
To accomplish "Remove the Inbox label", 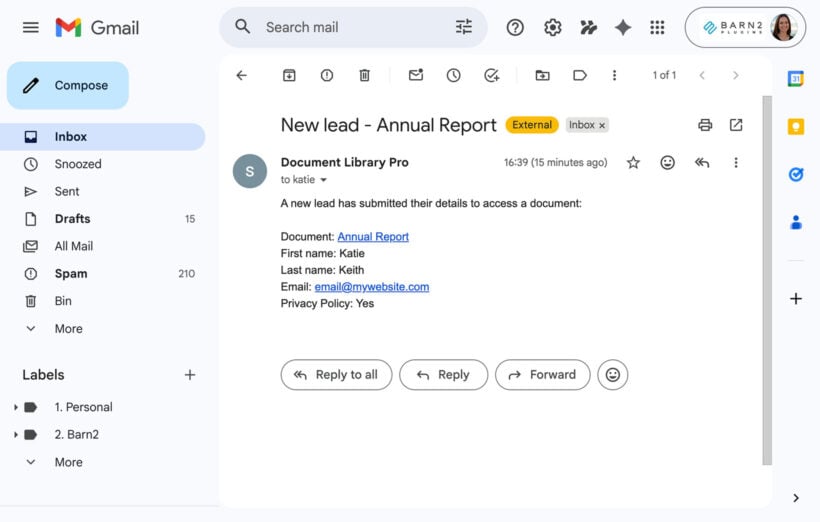I will (x=602, y=126).
